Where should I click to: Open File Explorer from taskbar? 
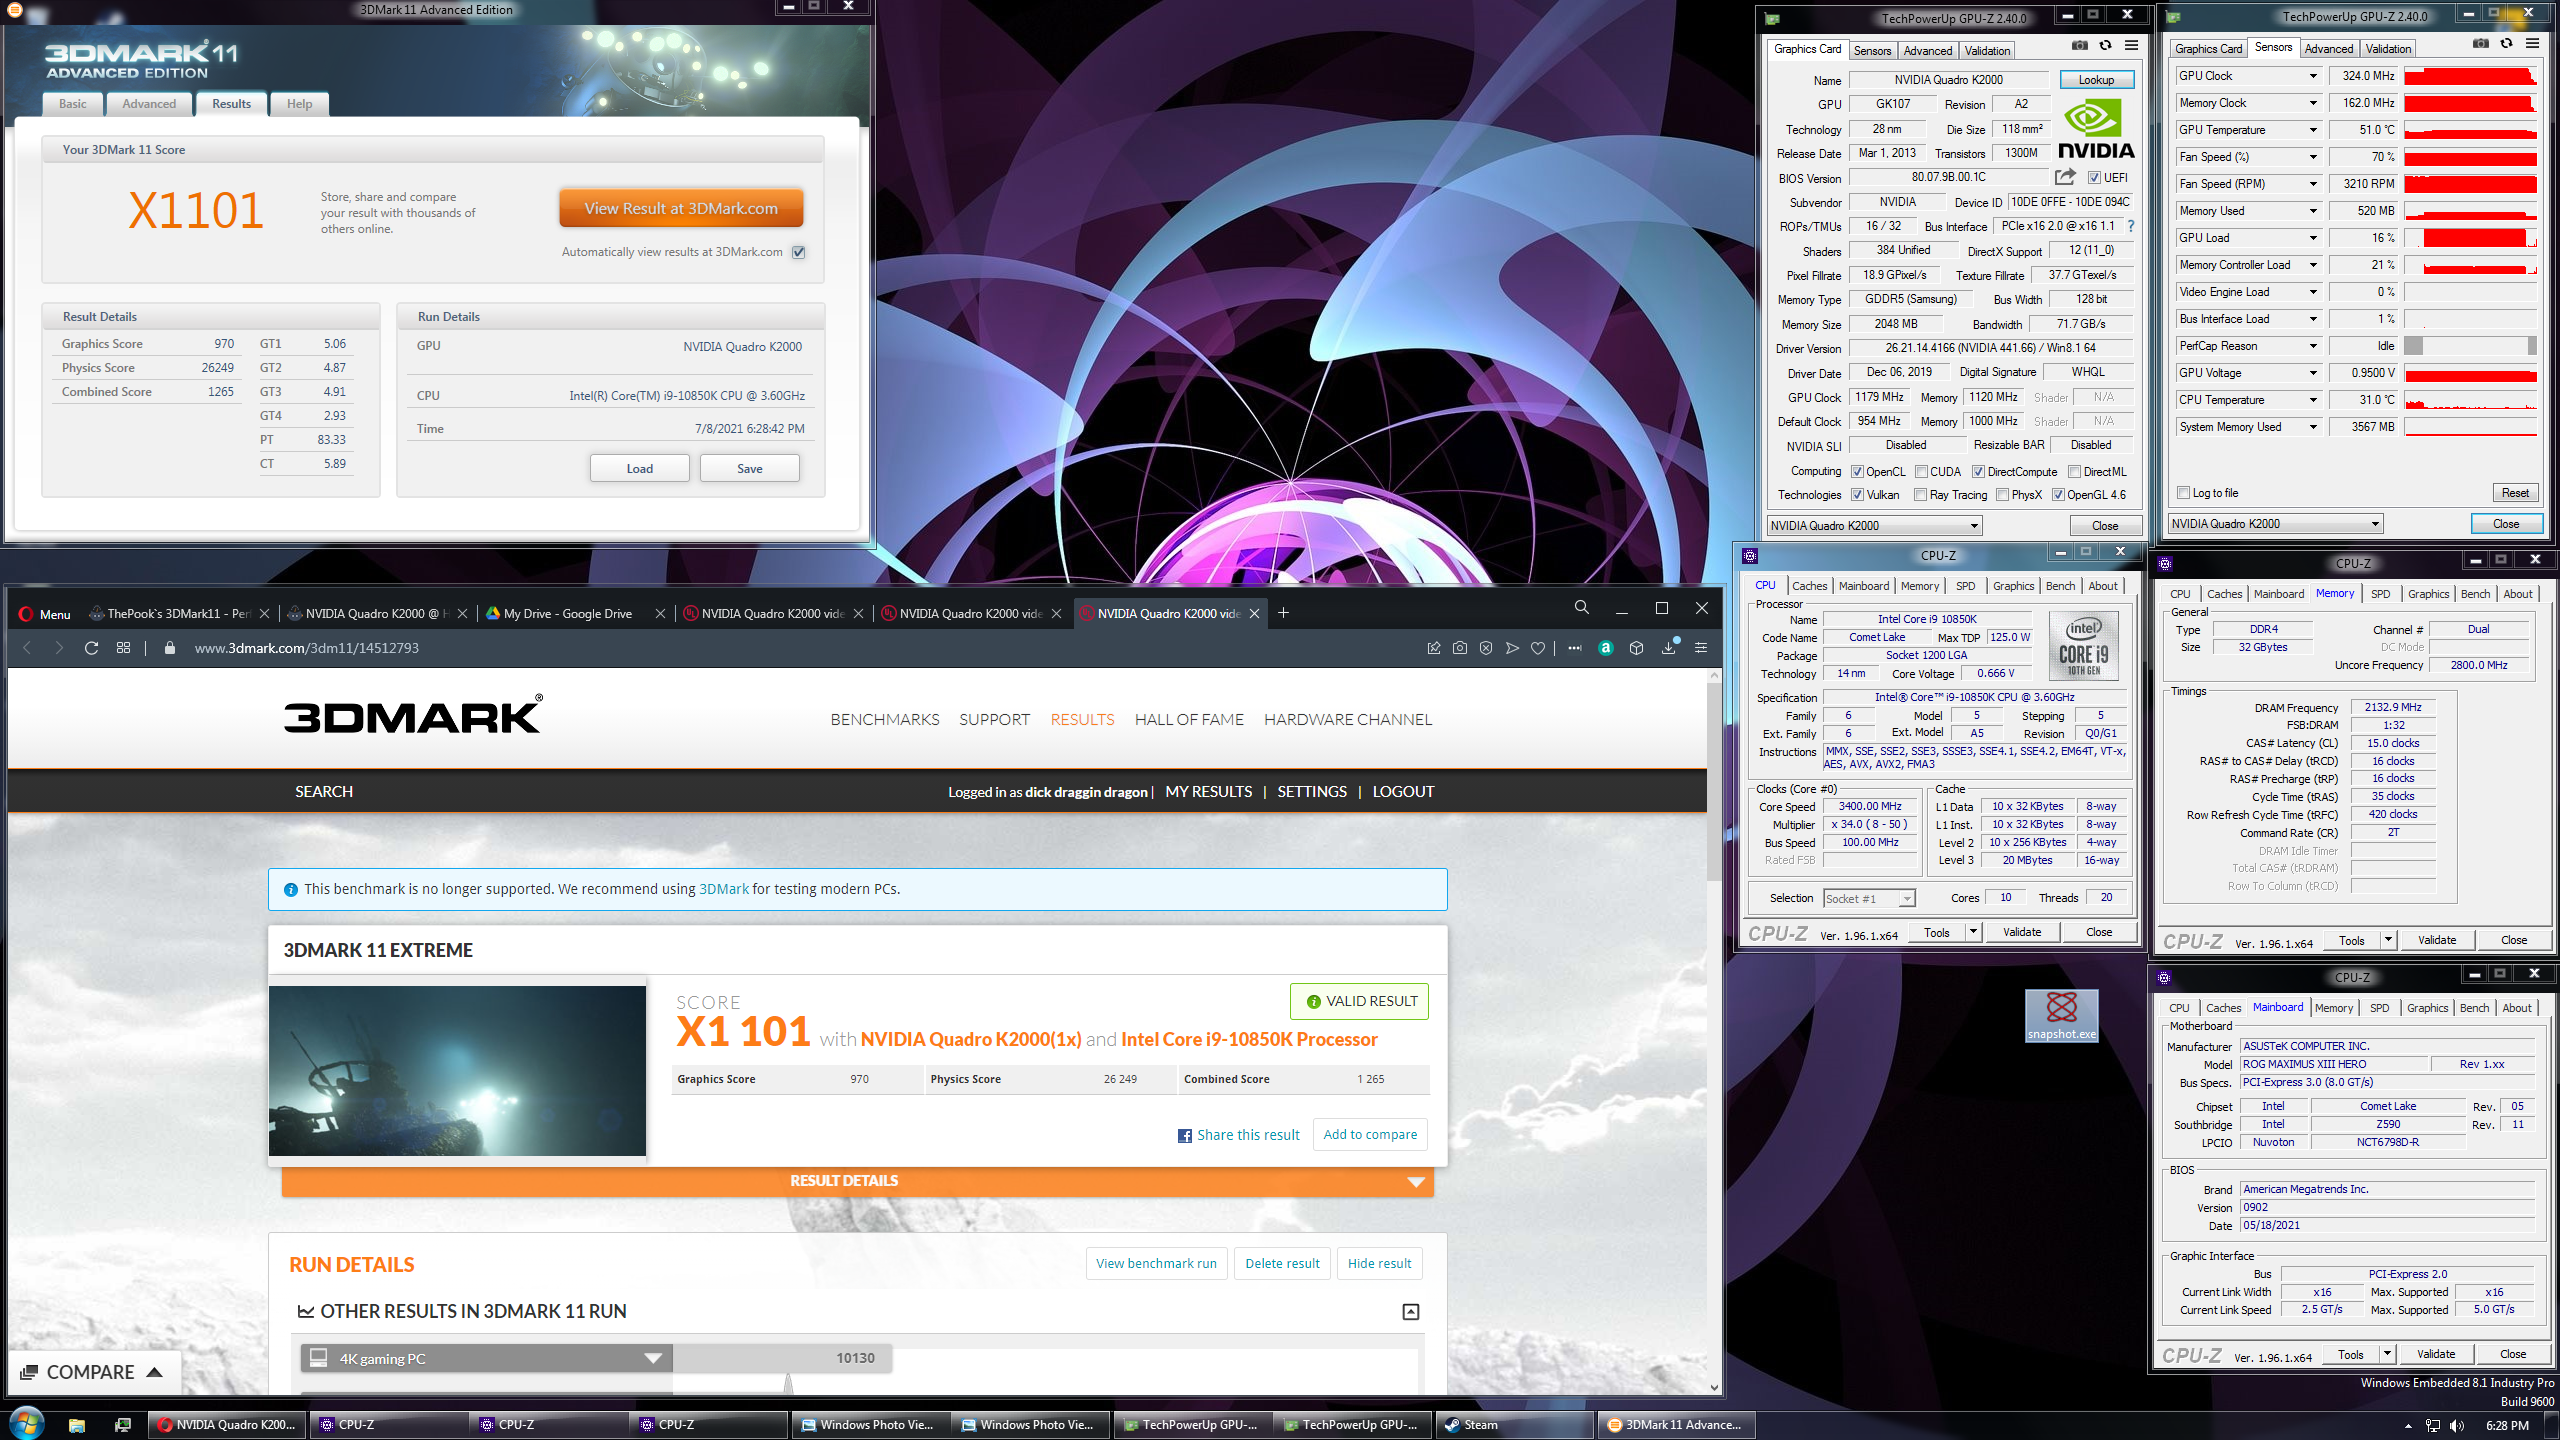pos(77,1425)
